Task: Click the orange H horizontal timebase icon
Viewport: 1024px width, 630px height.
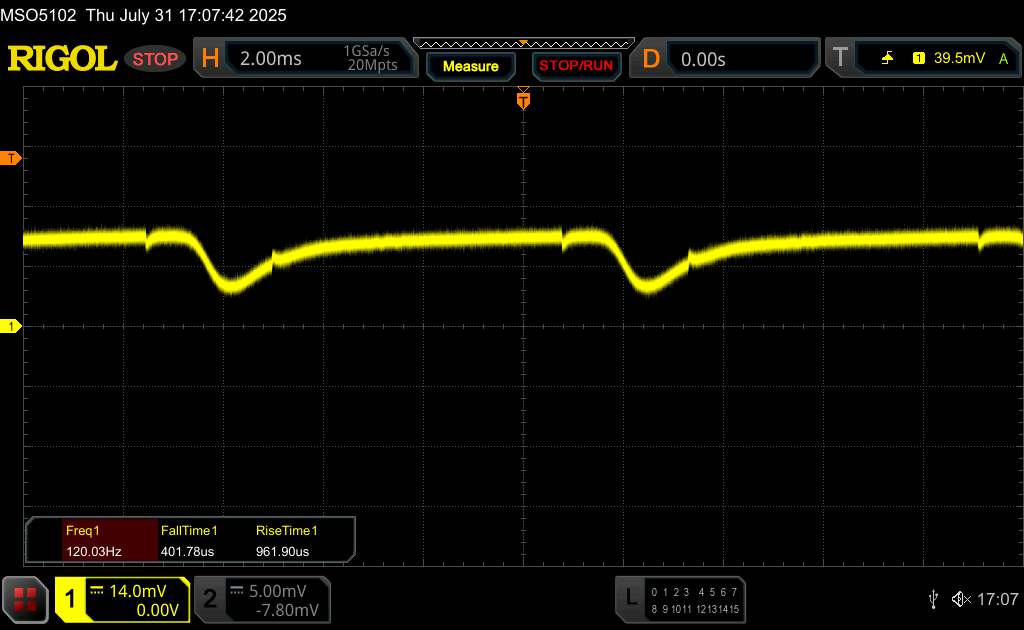Action: coord(211,59)
